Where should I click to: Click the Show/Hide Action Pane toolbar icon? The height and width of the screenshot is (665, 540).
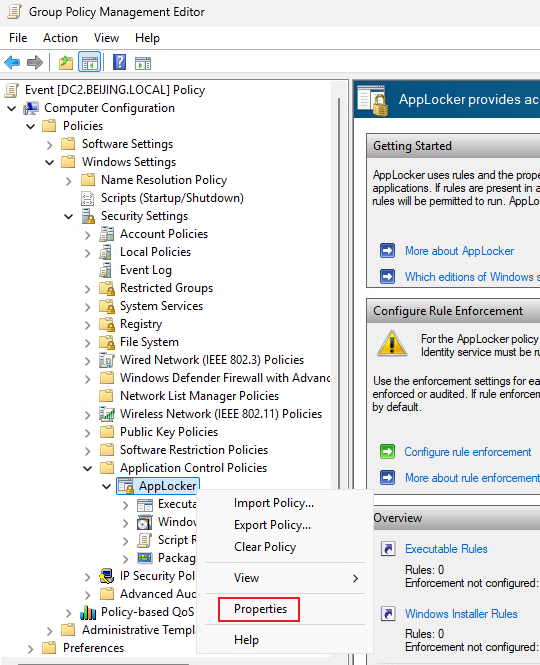[143, 63]
